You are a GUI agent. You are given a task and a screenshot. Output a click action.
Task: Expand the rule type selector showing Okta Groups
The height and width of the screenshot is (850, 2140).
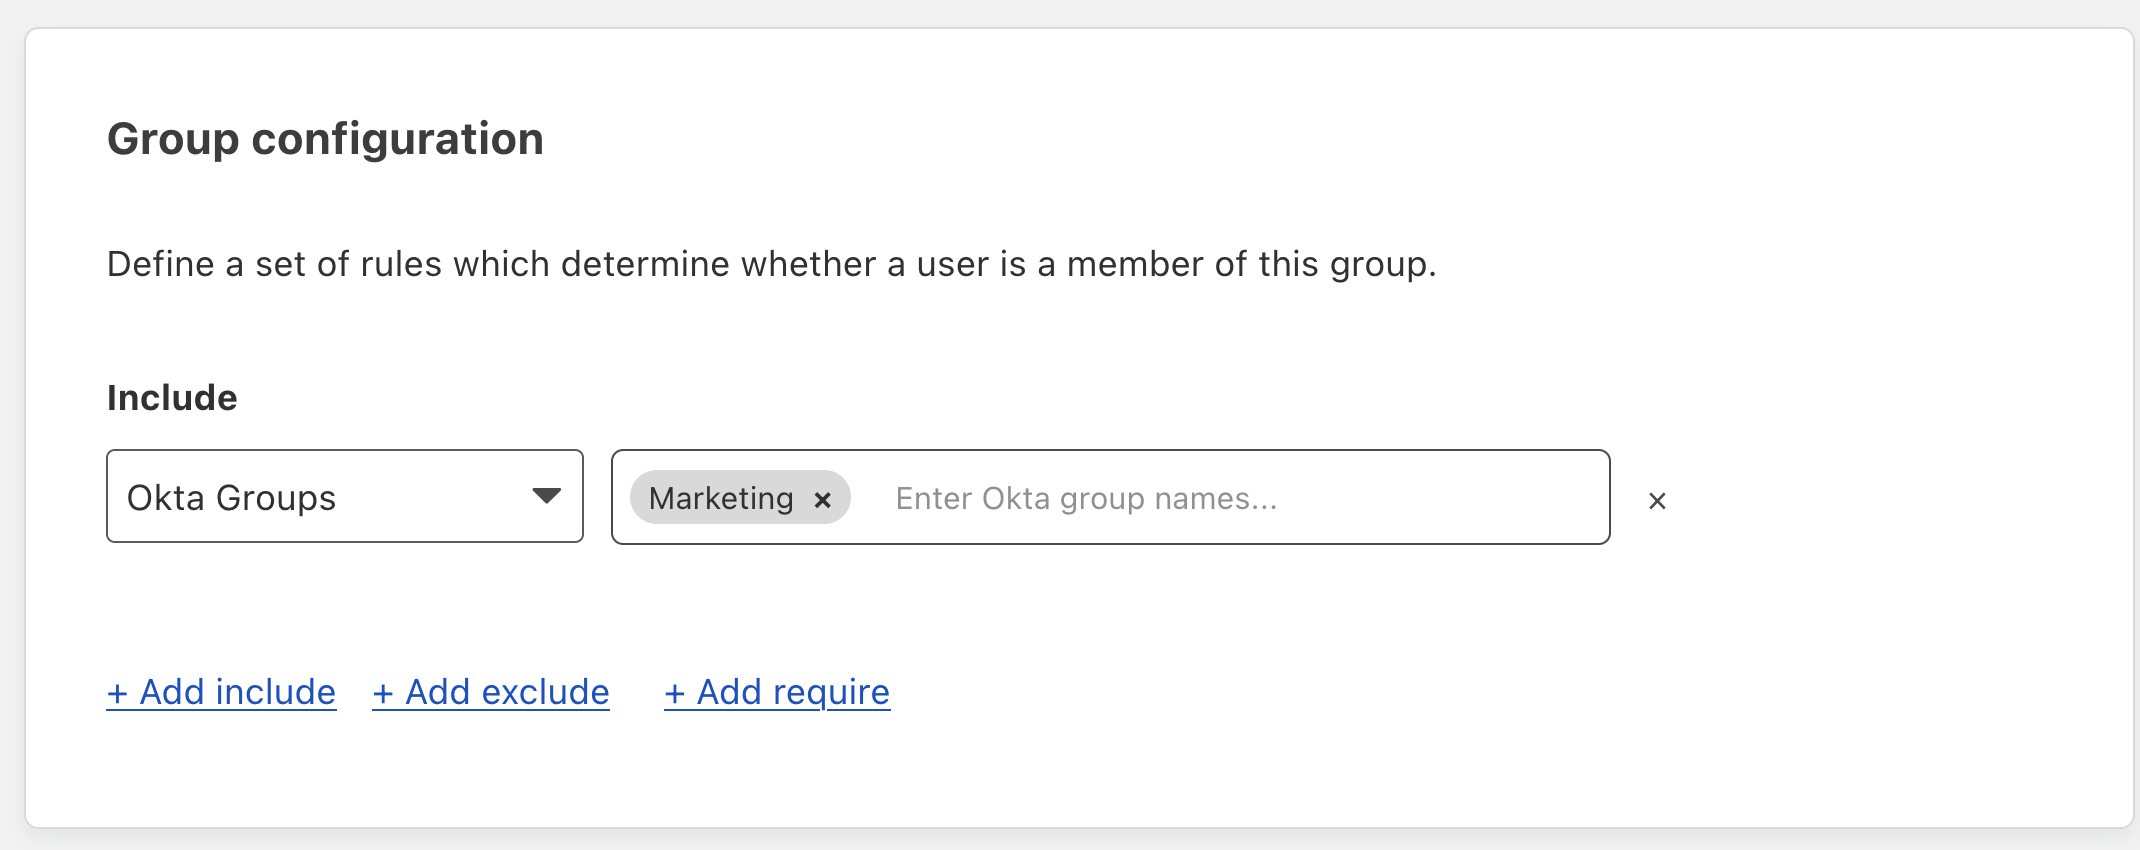click(x=344, y=497)
